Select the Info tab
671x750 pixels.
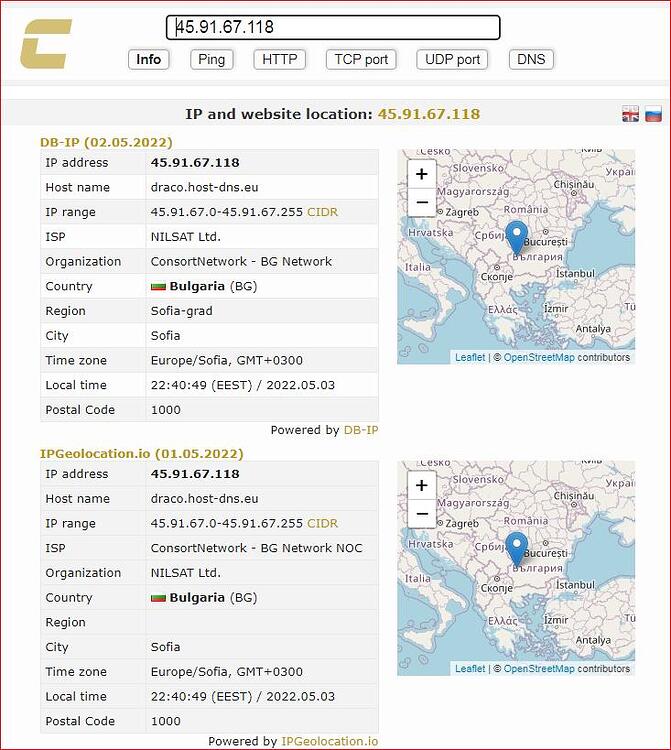pyautogui.click(x=149, y=59)
